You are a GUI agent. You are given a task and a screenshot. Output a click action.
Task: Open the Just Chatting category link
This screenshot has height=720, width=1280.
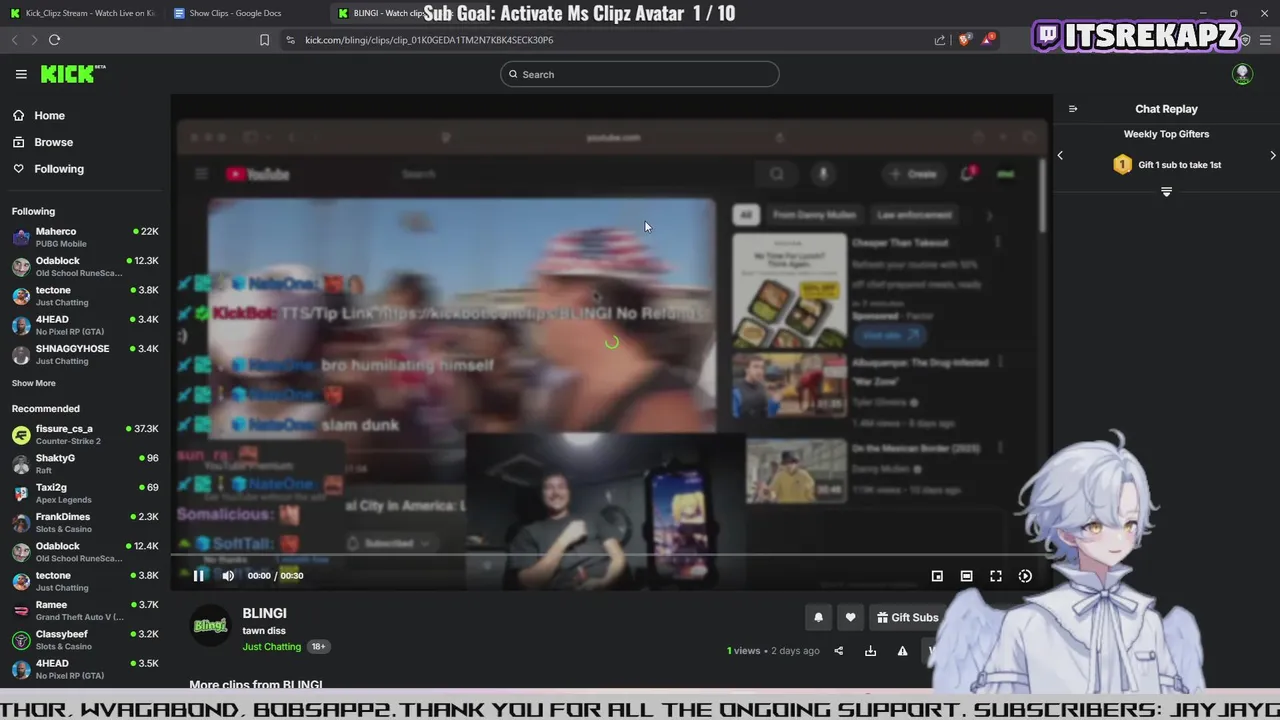pos(271,647)
